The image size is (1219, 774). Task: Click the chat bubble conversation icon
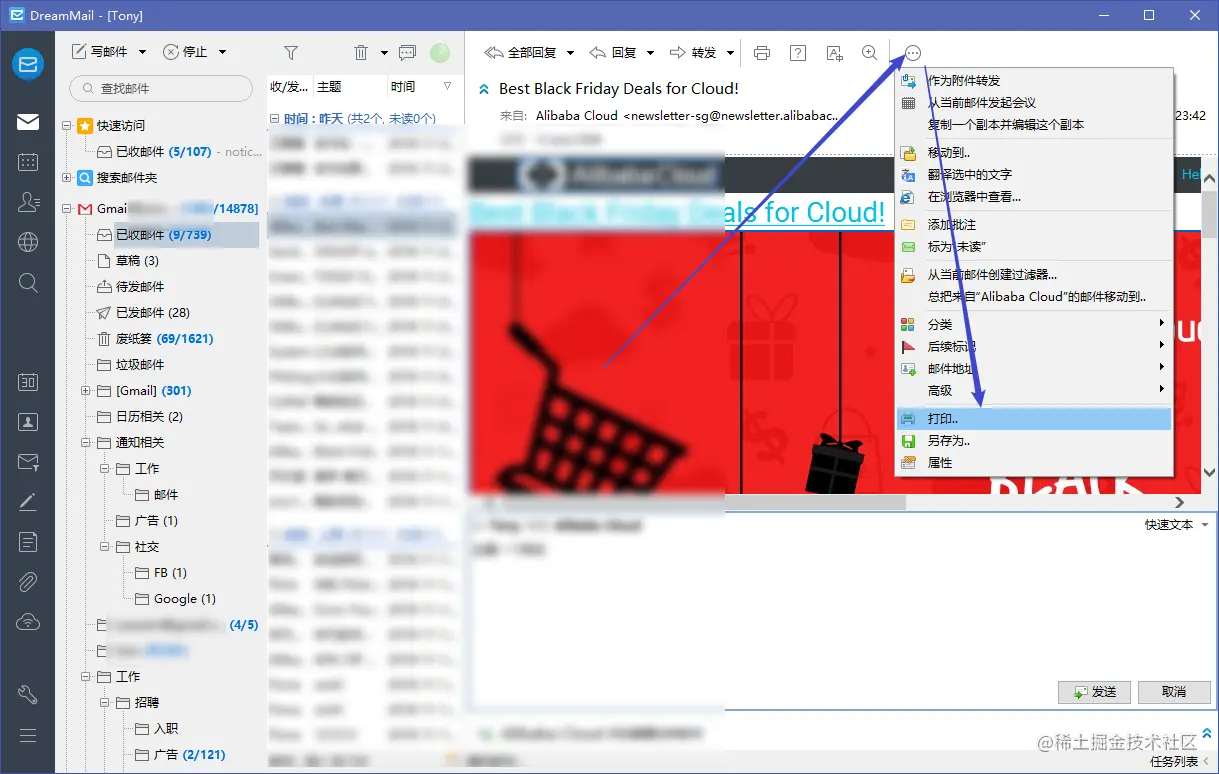point(407,53)
